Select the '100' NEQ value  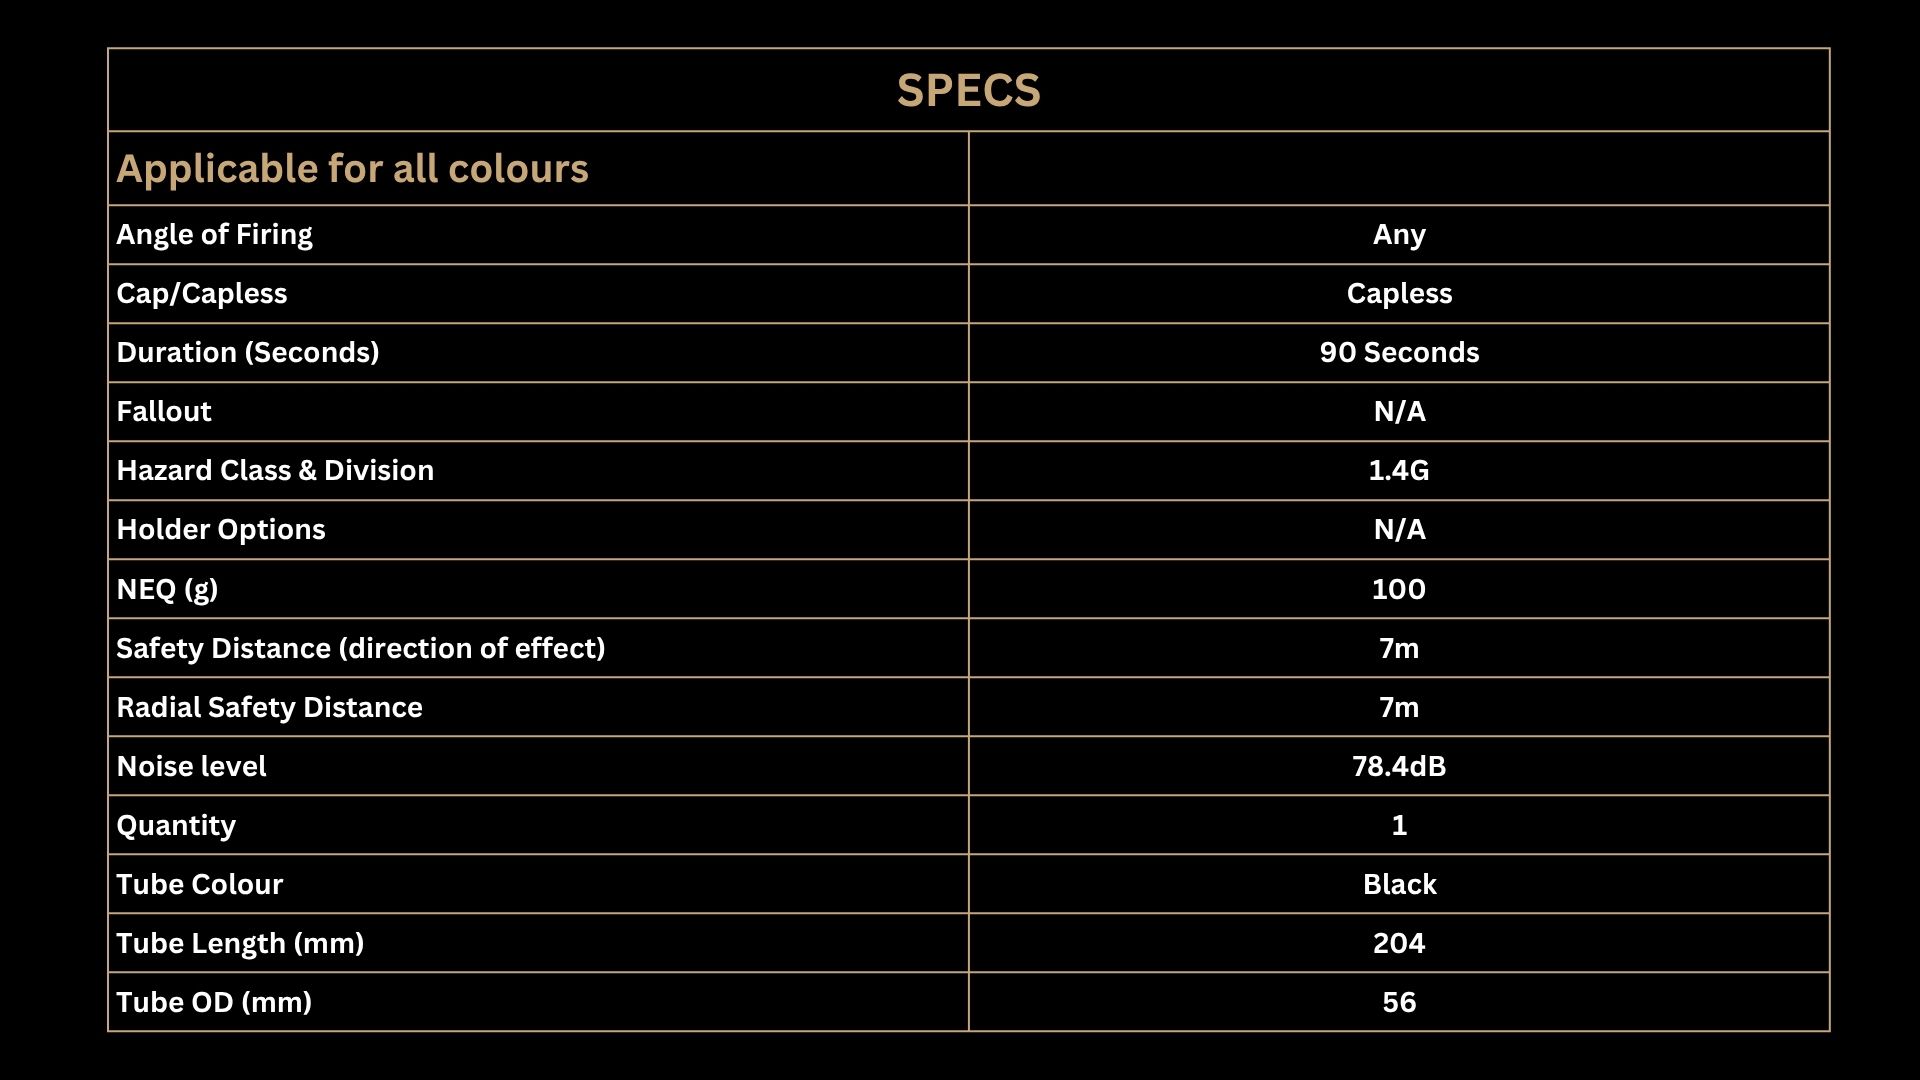pos(1399,589)
